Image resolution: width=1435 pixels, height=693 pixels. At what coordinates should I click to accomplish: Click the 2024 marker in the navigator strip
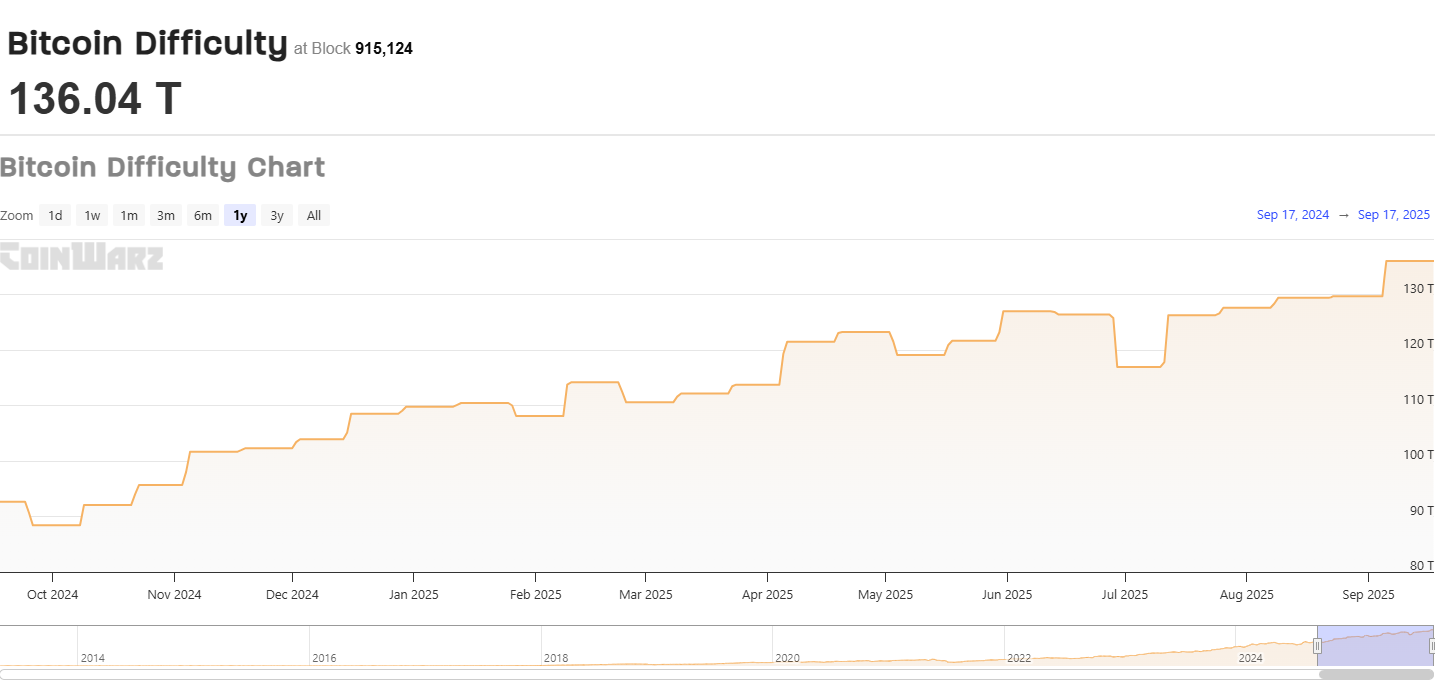(1251, 657)
